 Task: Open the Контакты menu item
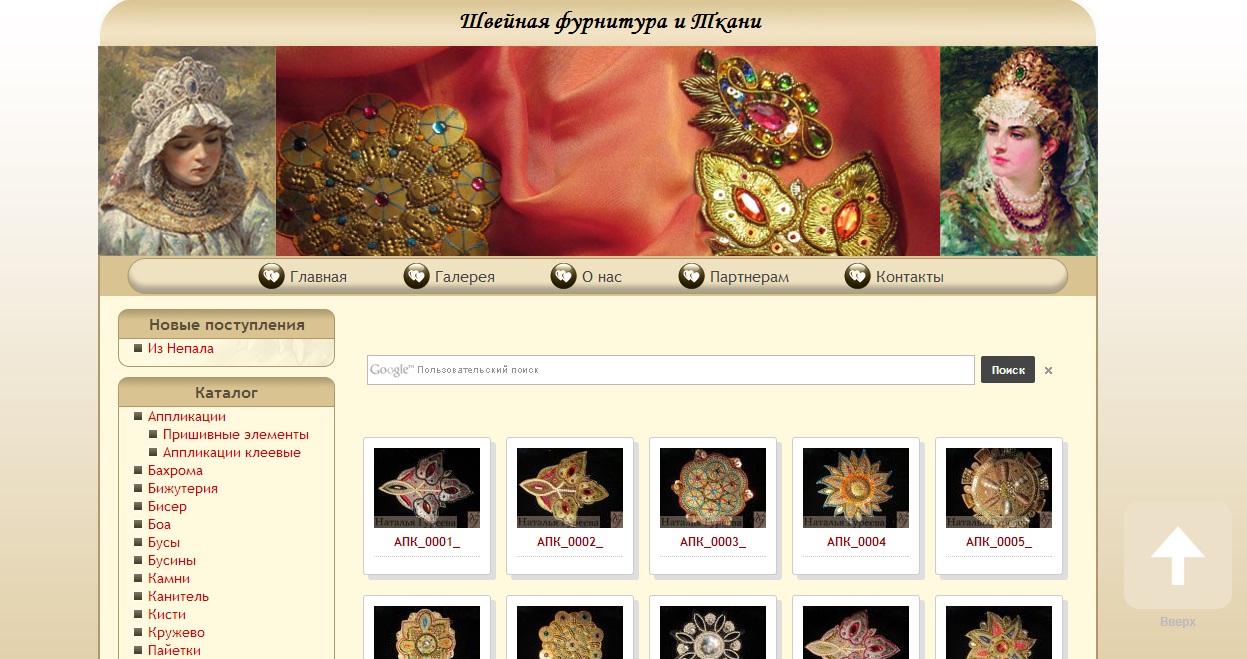[909, 277]
